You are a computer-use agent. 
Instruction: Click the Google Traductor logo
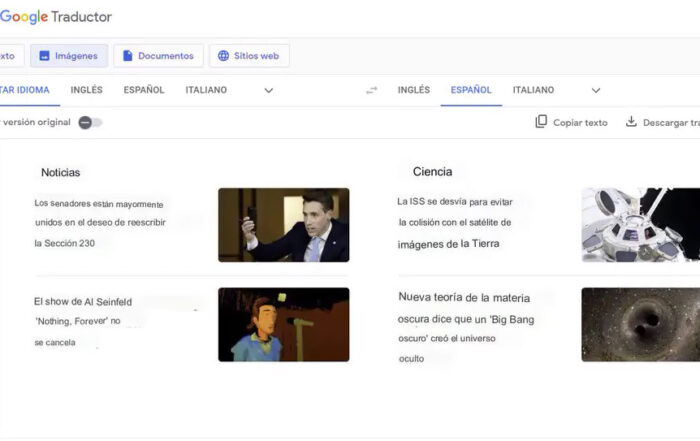[x=55, y=17]
